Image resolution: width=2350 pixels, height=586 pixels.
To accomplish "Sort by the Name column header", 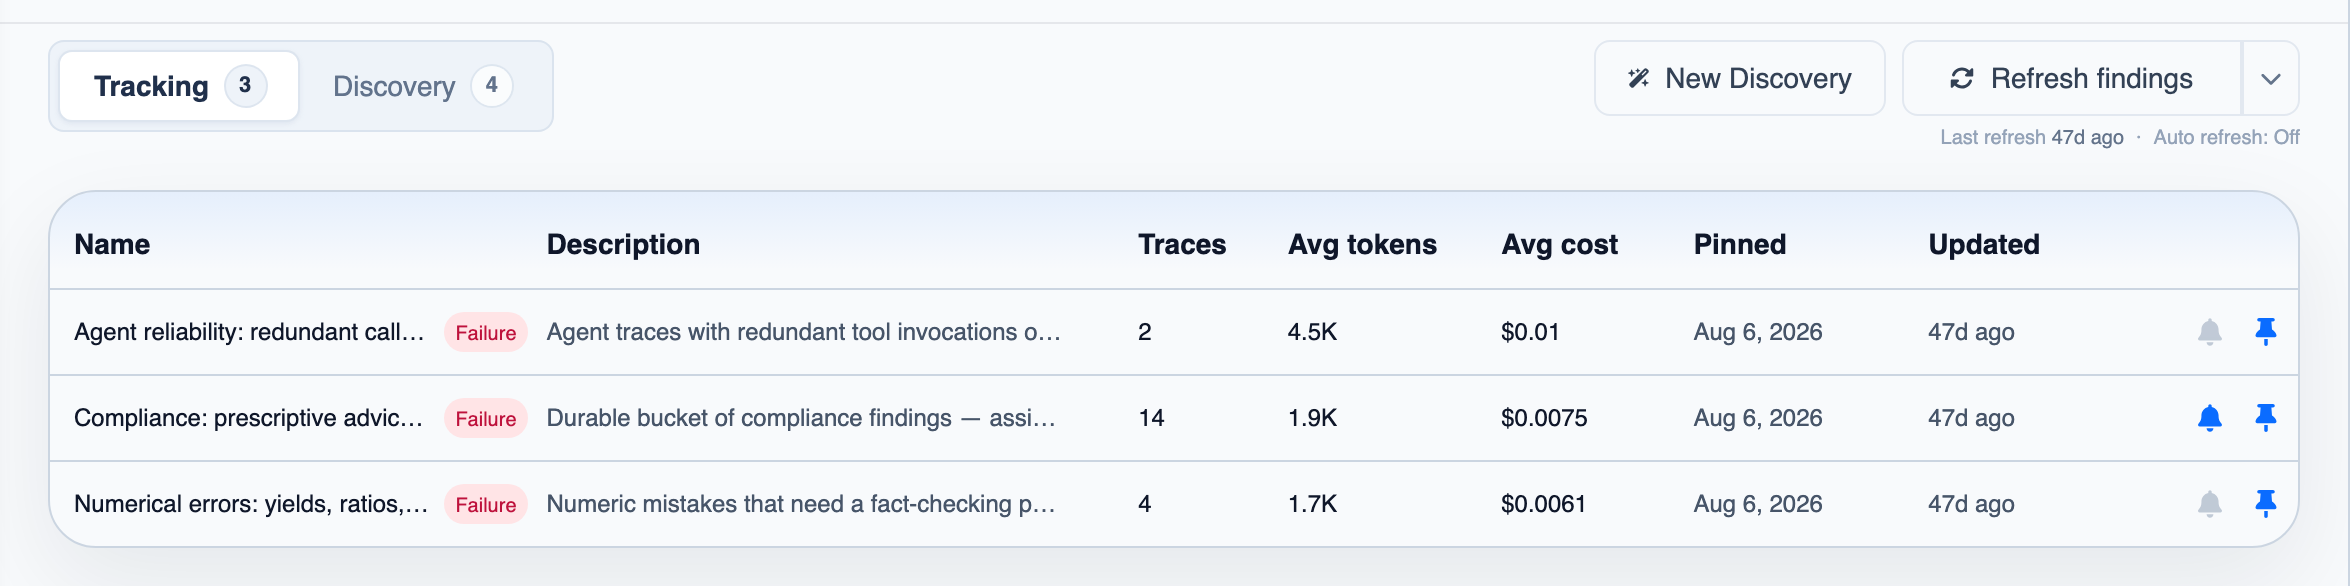I will tap(112, 245).
